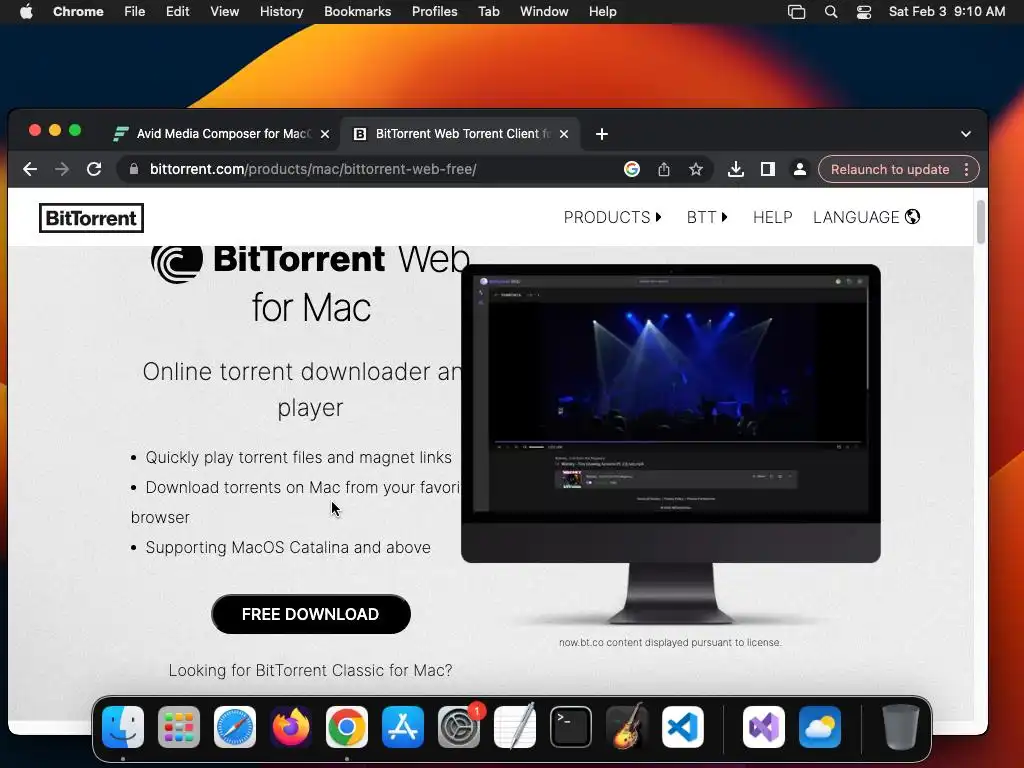Open the Profiles menu
The image size is (1024, 768).
(x=434, y=12)
